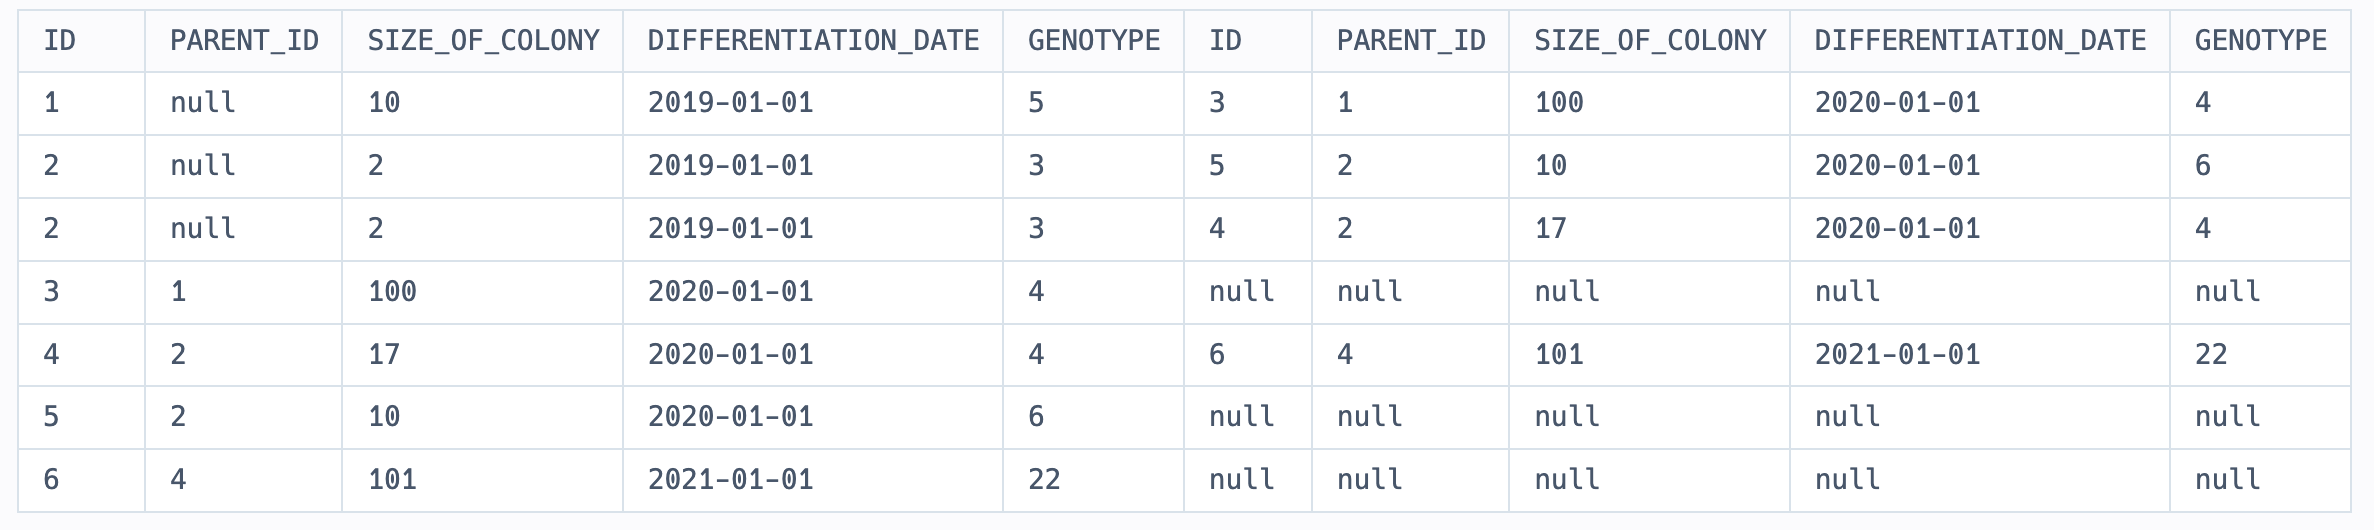Screen dimensions: 2374x530
Task: Click the 17 cell in the second SIZE_OF_COLONY column
Action: [1550, 228]
